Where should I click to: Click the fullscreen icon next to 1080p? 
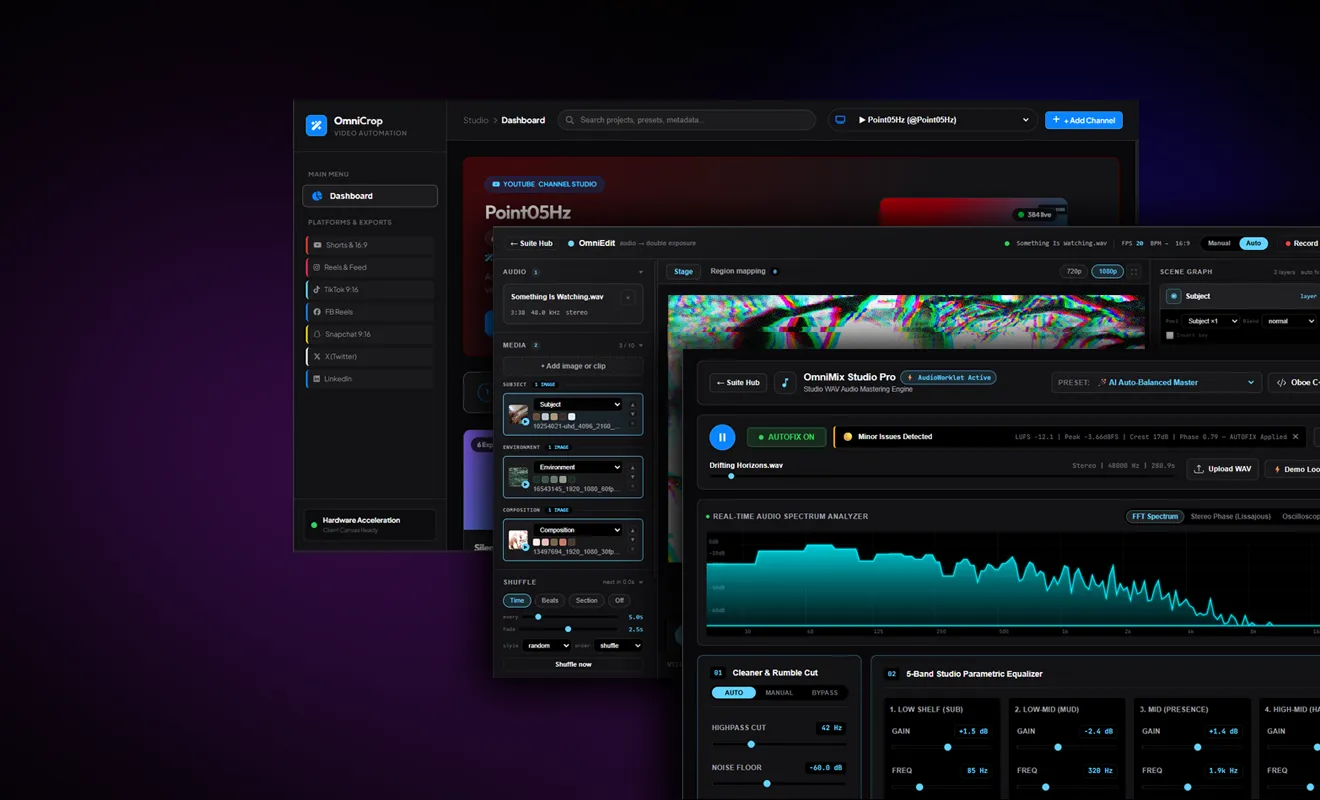[x=1134, y=271]
